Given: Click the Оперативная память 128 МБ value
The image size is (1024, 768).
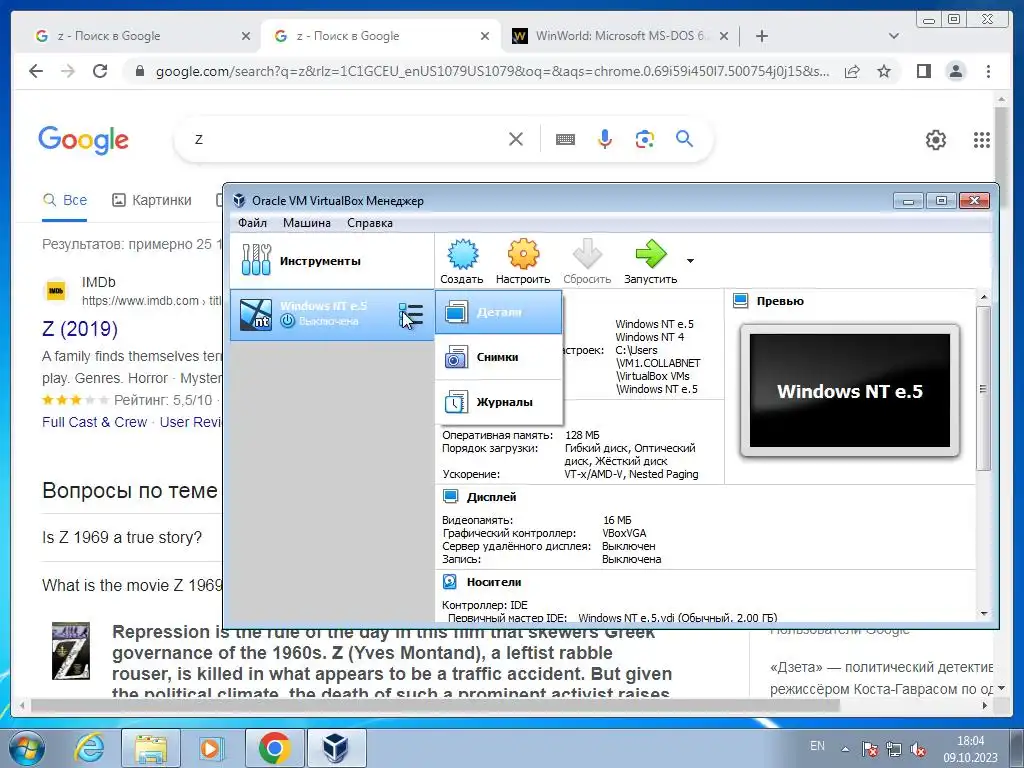Looking at the screenshot, I should [x=582, y=435].
